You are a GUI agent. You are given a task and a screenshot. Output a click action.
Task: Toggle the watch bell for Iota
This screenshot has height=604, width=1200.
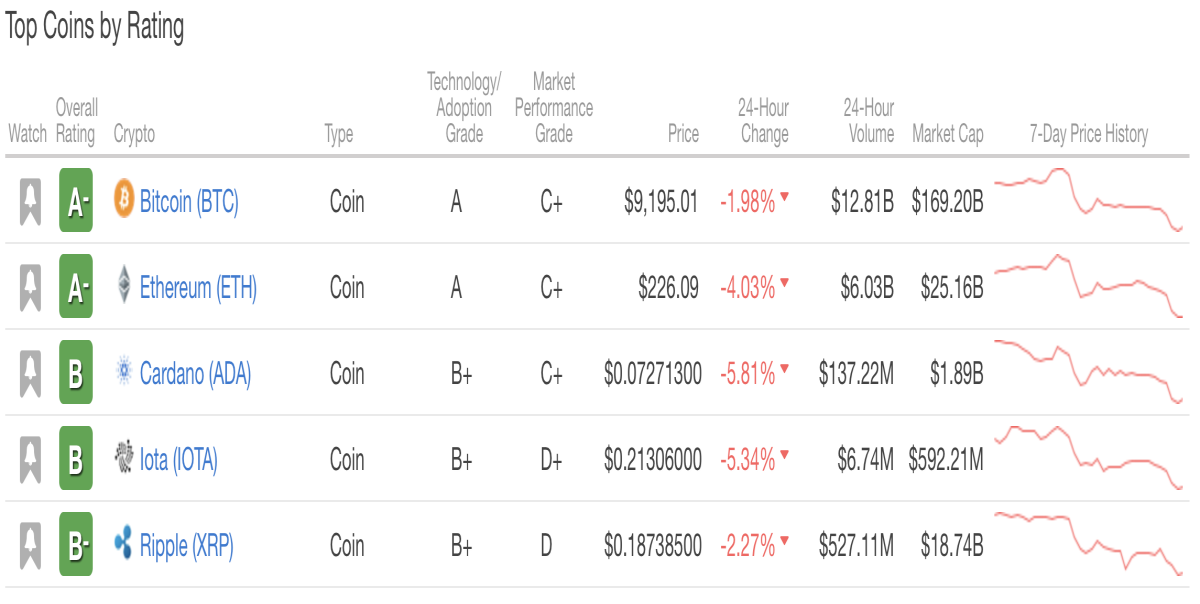31,460
